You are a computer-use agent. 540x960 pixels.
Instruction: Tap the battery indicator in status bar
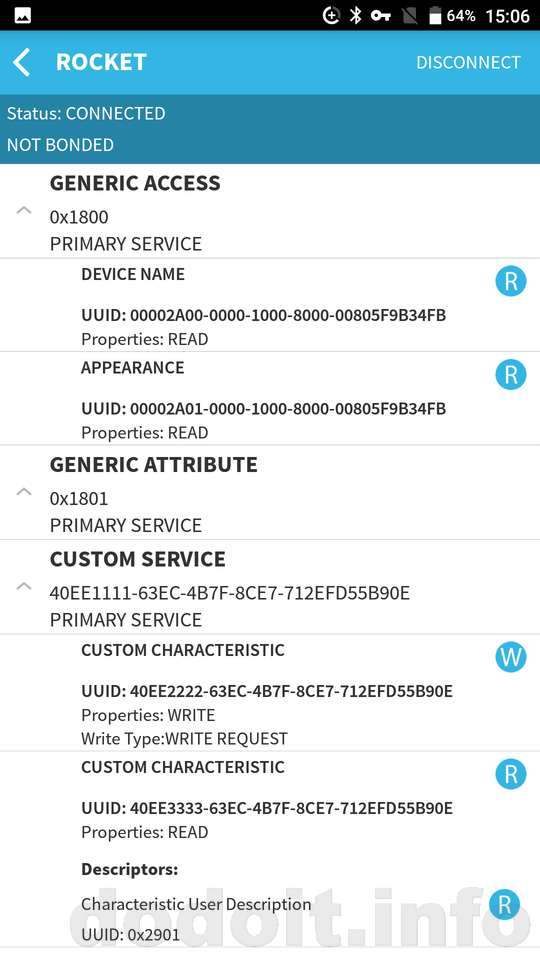[x=435, y=15]
